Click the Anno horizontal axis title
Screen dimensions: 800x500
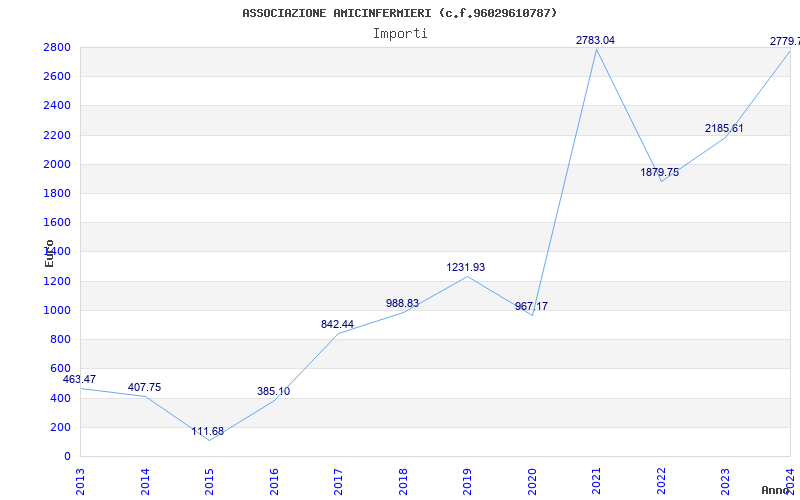point(776,490)
